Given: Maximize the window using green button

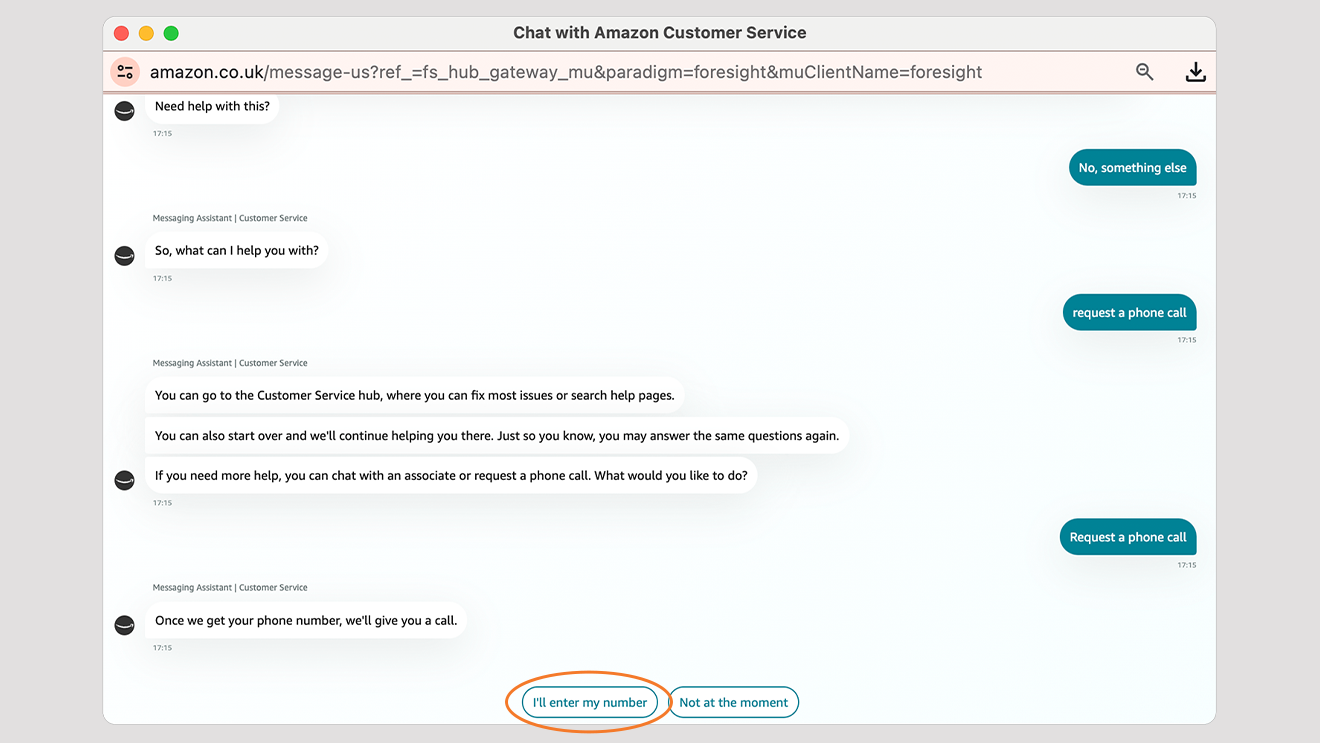Looking at the screenshot, I should pos(171,33).
